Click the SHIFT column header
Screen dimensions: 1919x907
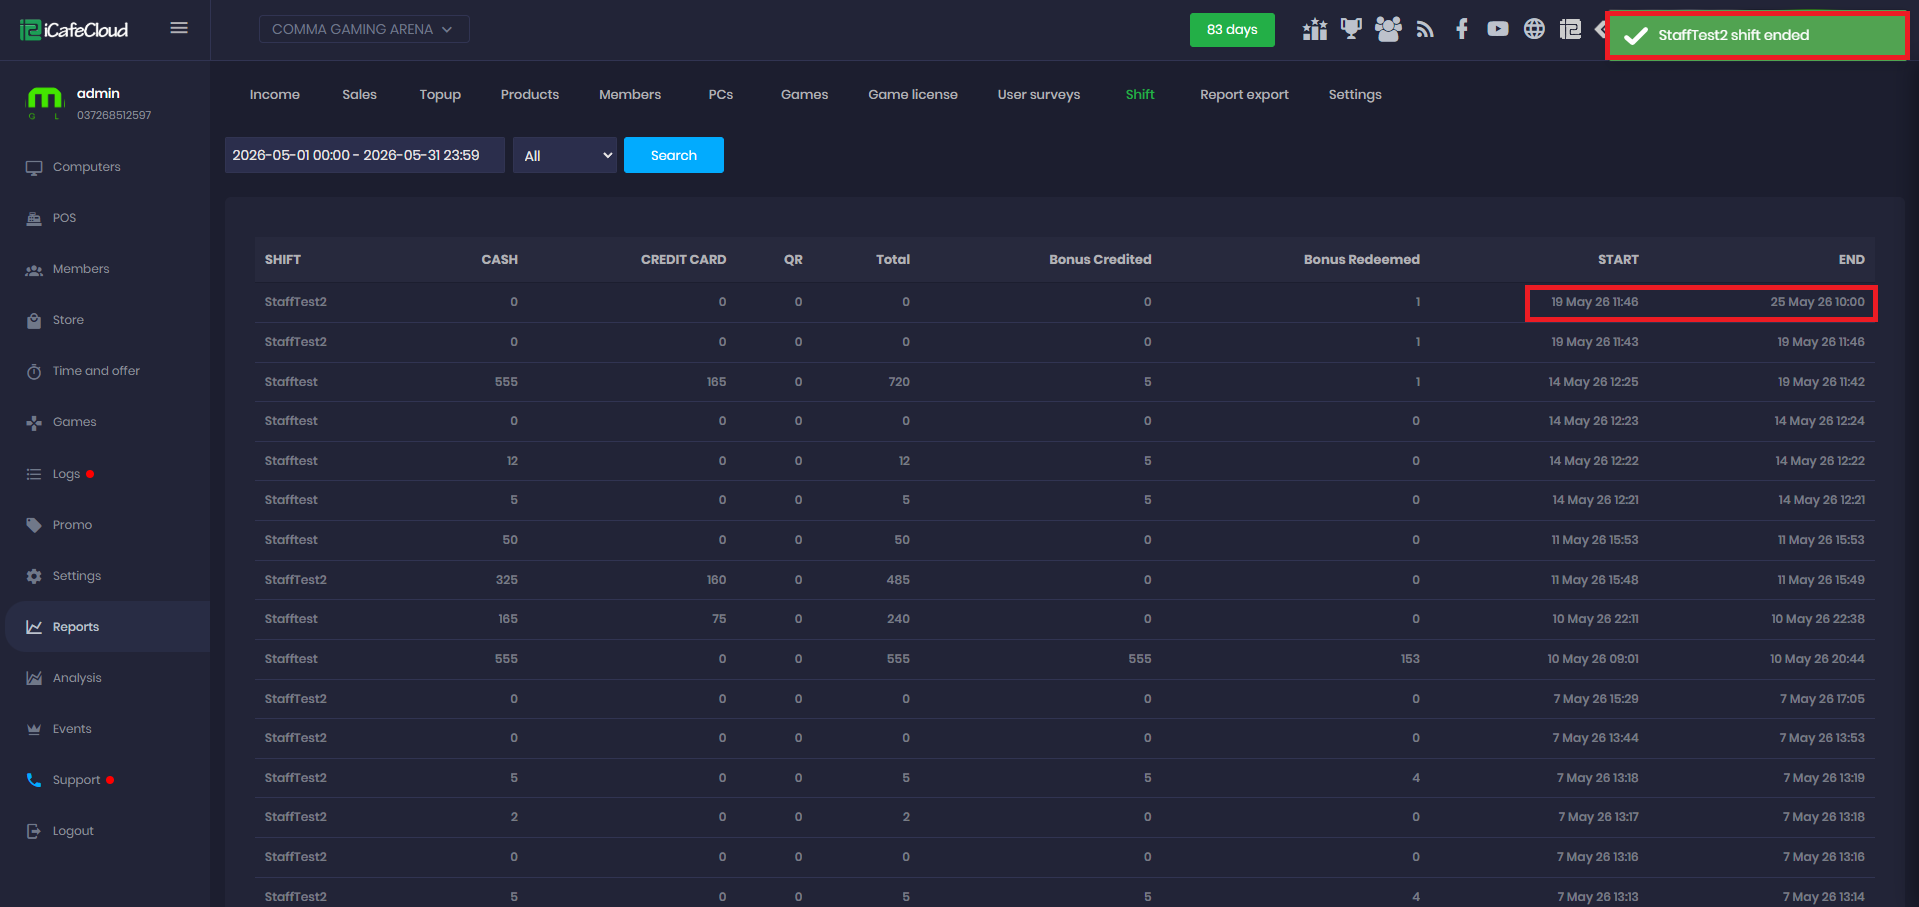[283, 259]
